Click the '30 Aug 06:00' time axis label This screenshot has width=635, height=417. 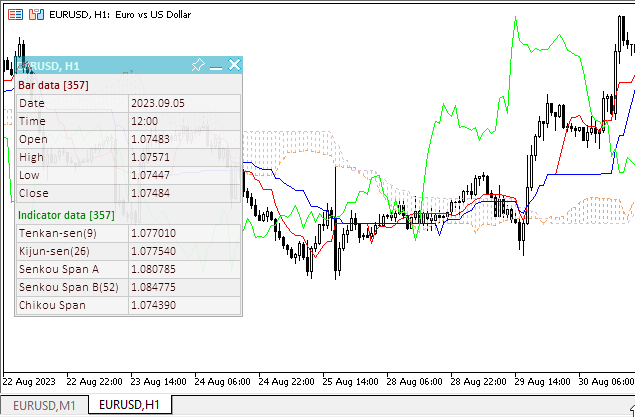606,382
